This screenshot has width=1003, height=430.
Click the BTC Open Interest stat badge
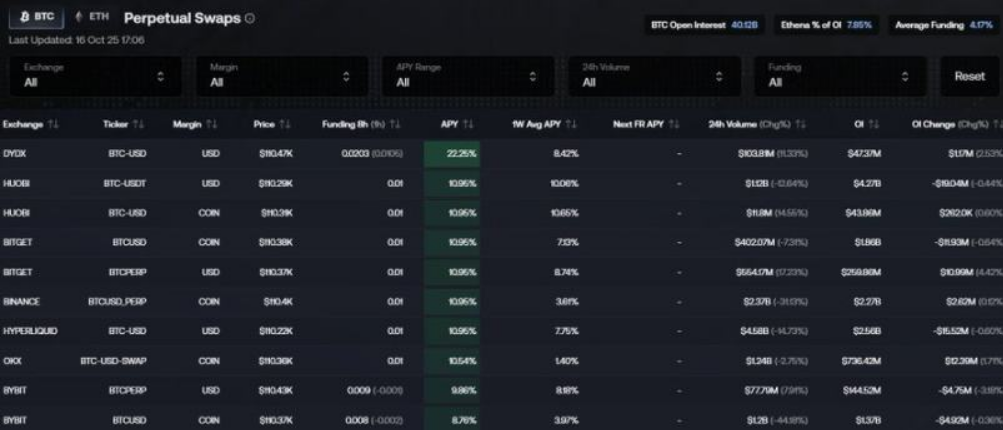(x=704, y=25)
